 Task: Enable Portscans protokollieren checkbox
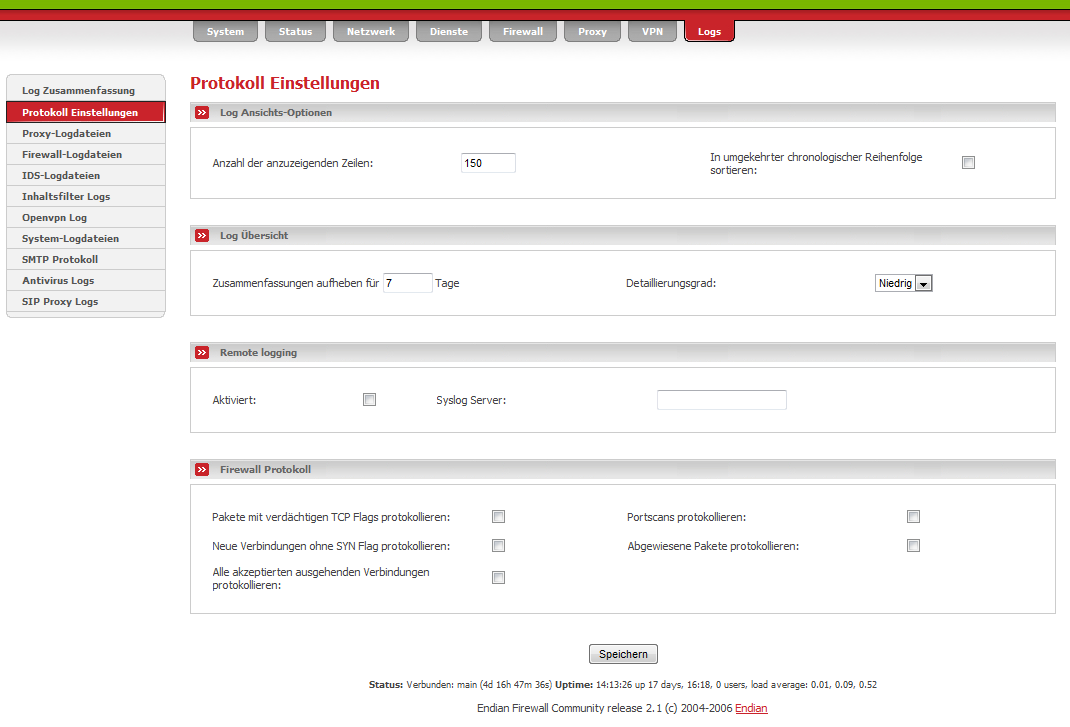coord(913,517)
